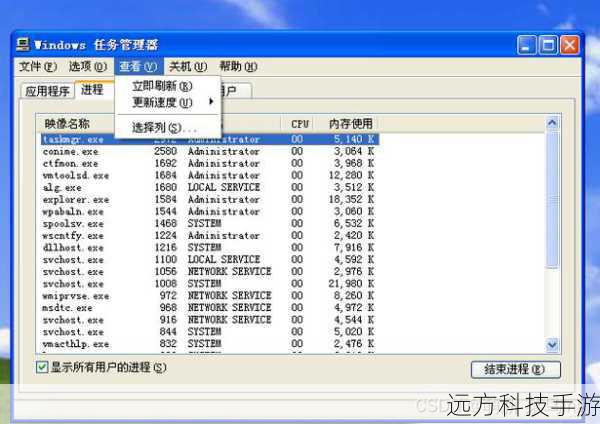Choose 立即刷新(R) from the menu
This screenshot has width=600, height=424.
168,86
